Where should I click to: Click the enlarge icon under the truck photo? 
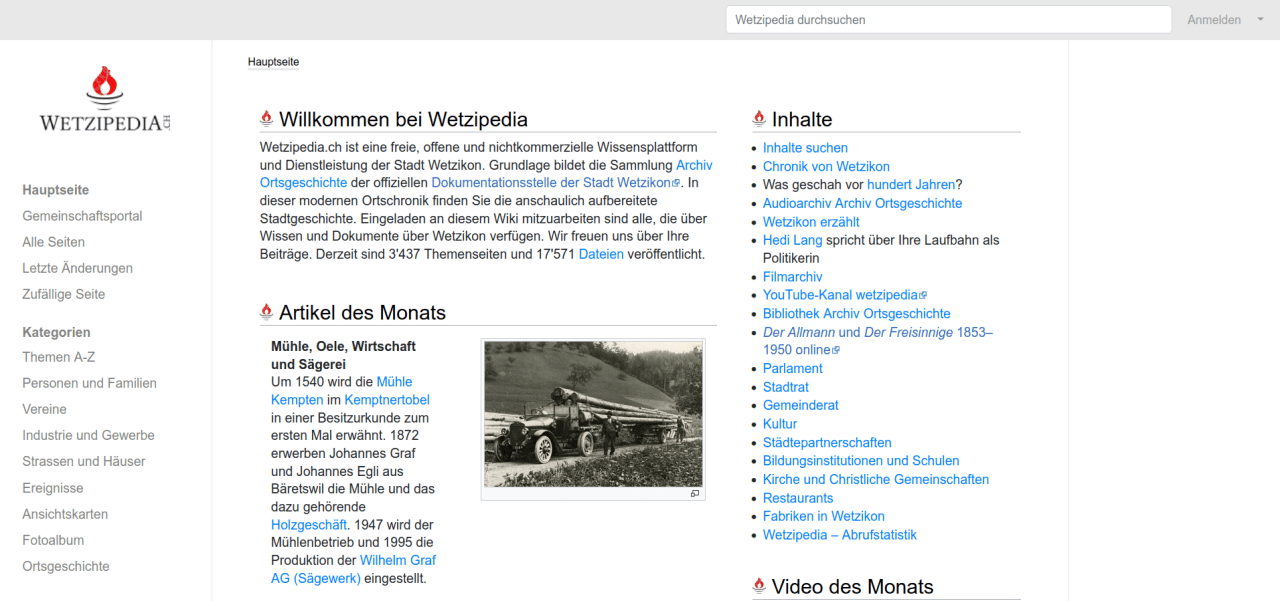pos(695,494)
